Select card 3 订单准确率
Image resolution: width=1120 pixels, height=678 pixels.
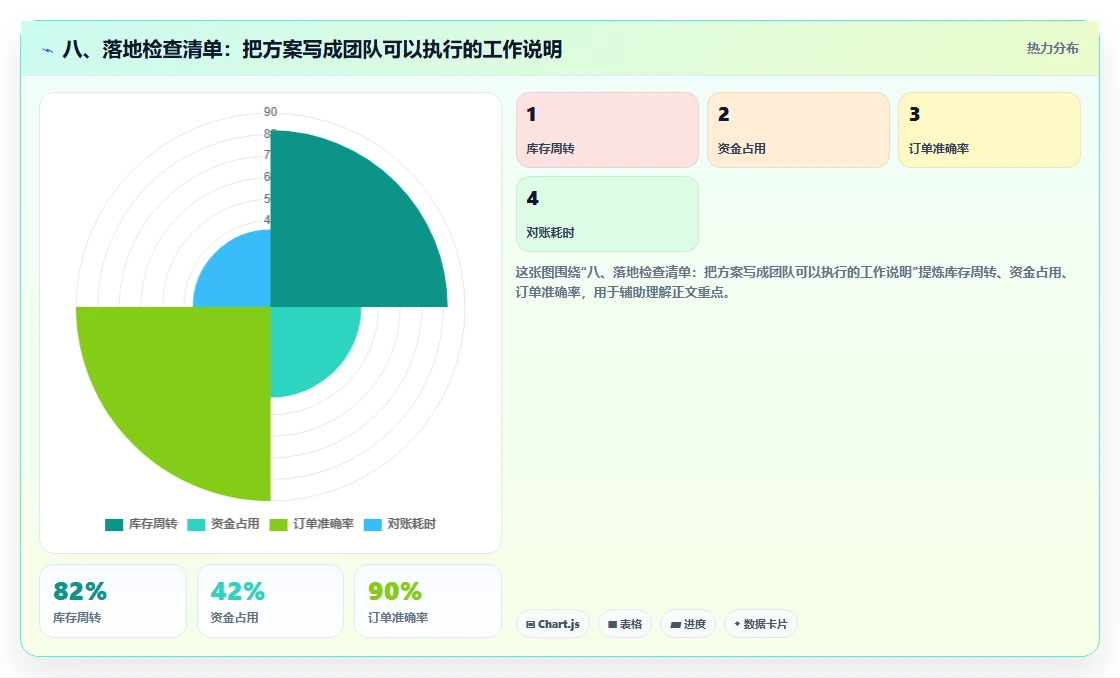(x=989, y=130)
